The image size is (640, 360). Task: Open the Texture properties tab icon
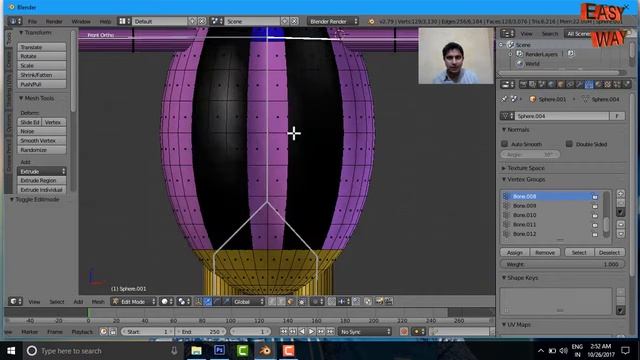(x=608, y=84)
